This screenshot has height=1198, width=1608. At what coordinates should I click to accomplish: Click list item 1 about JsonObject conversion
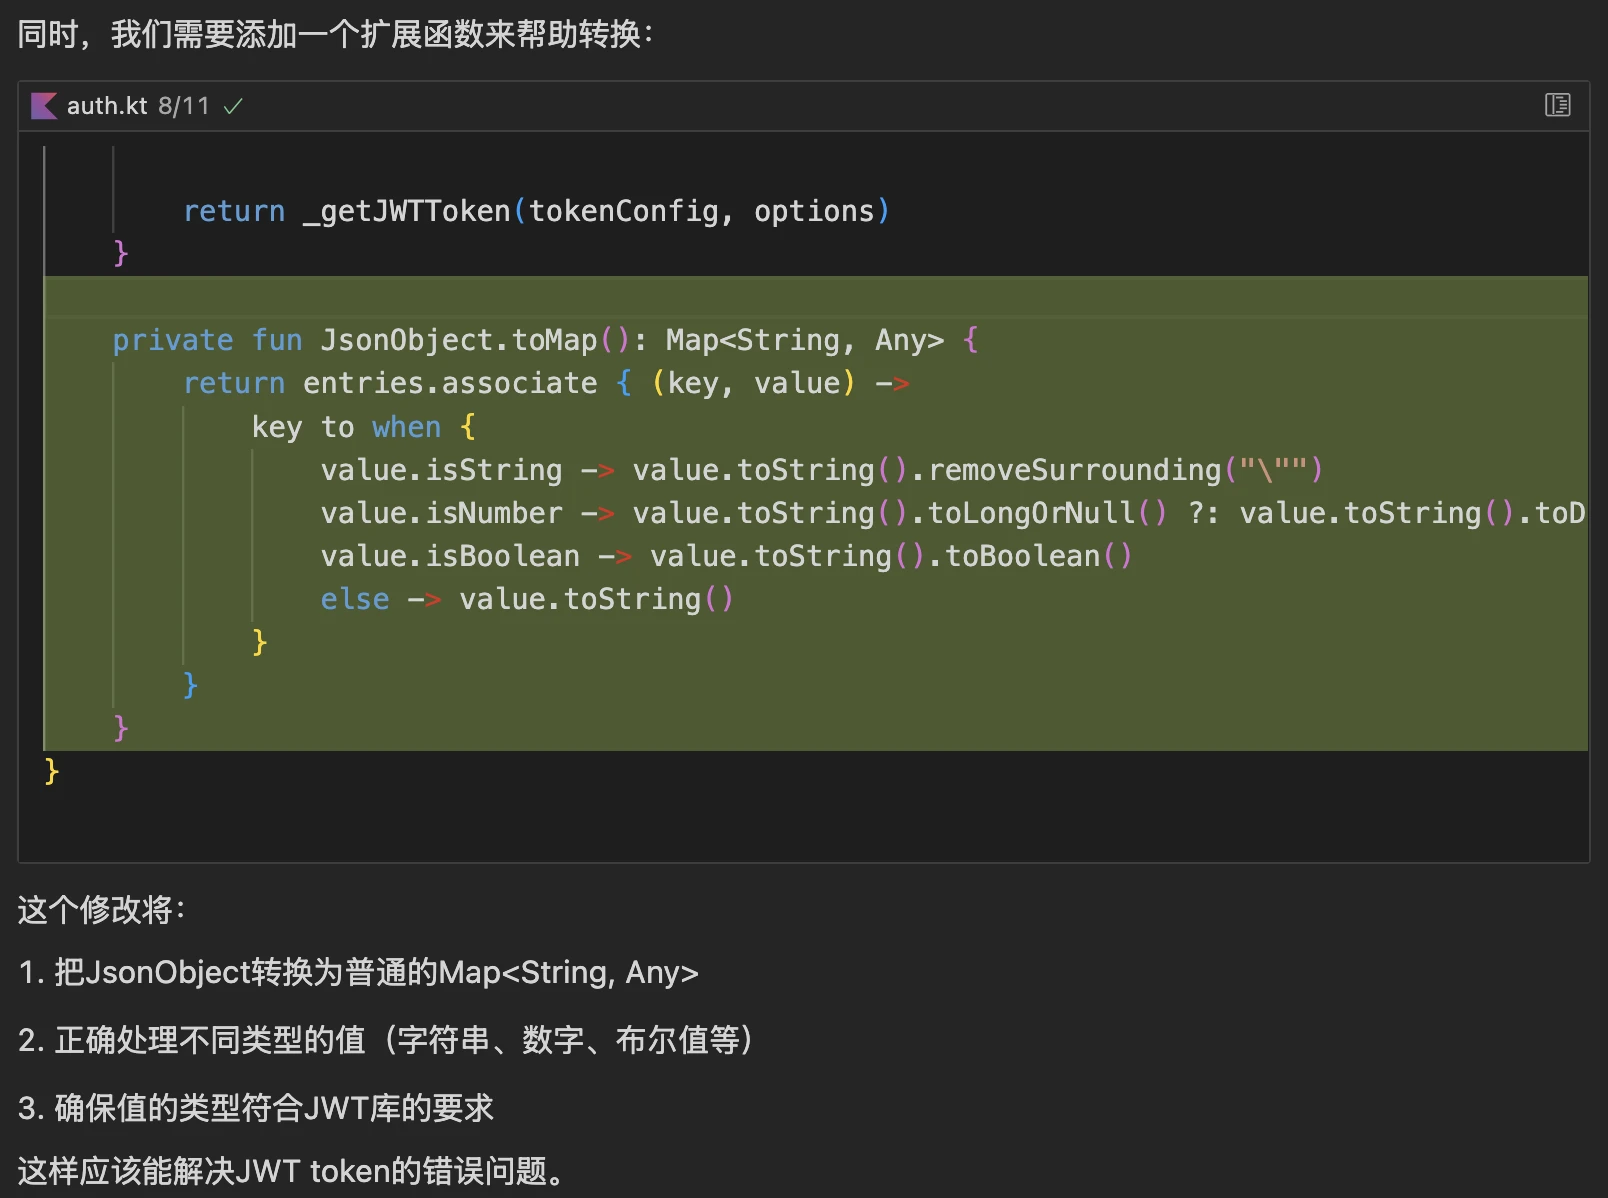pos(358,972)
